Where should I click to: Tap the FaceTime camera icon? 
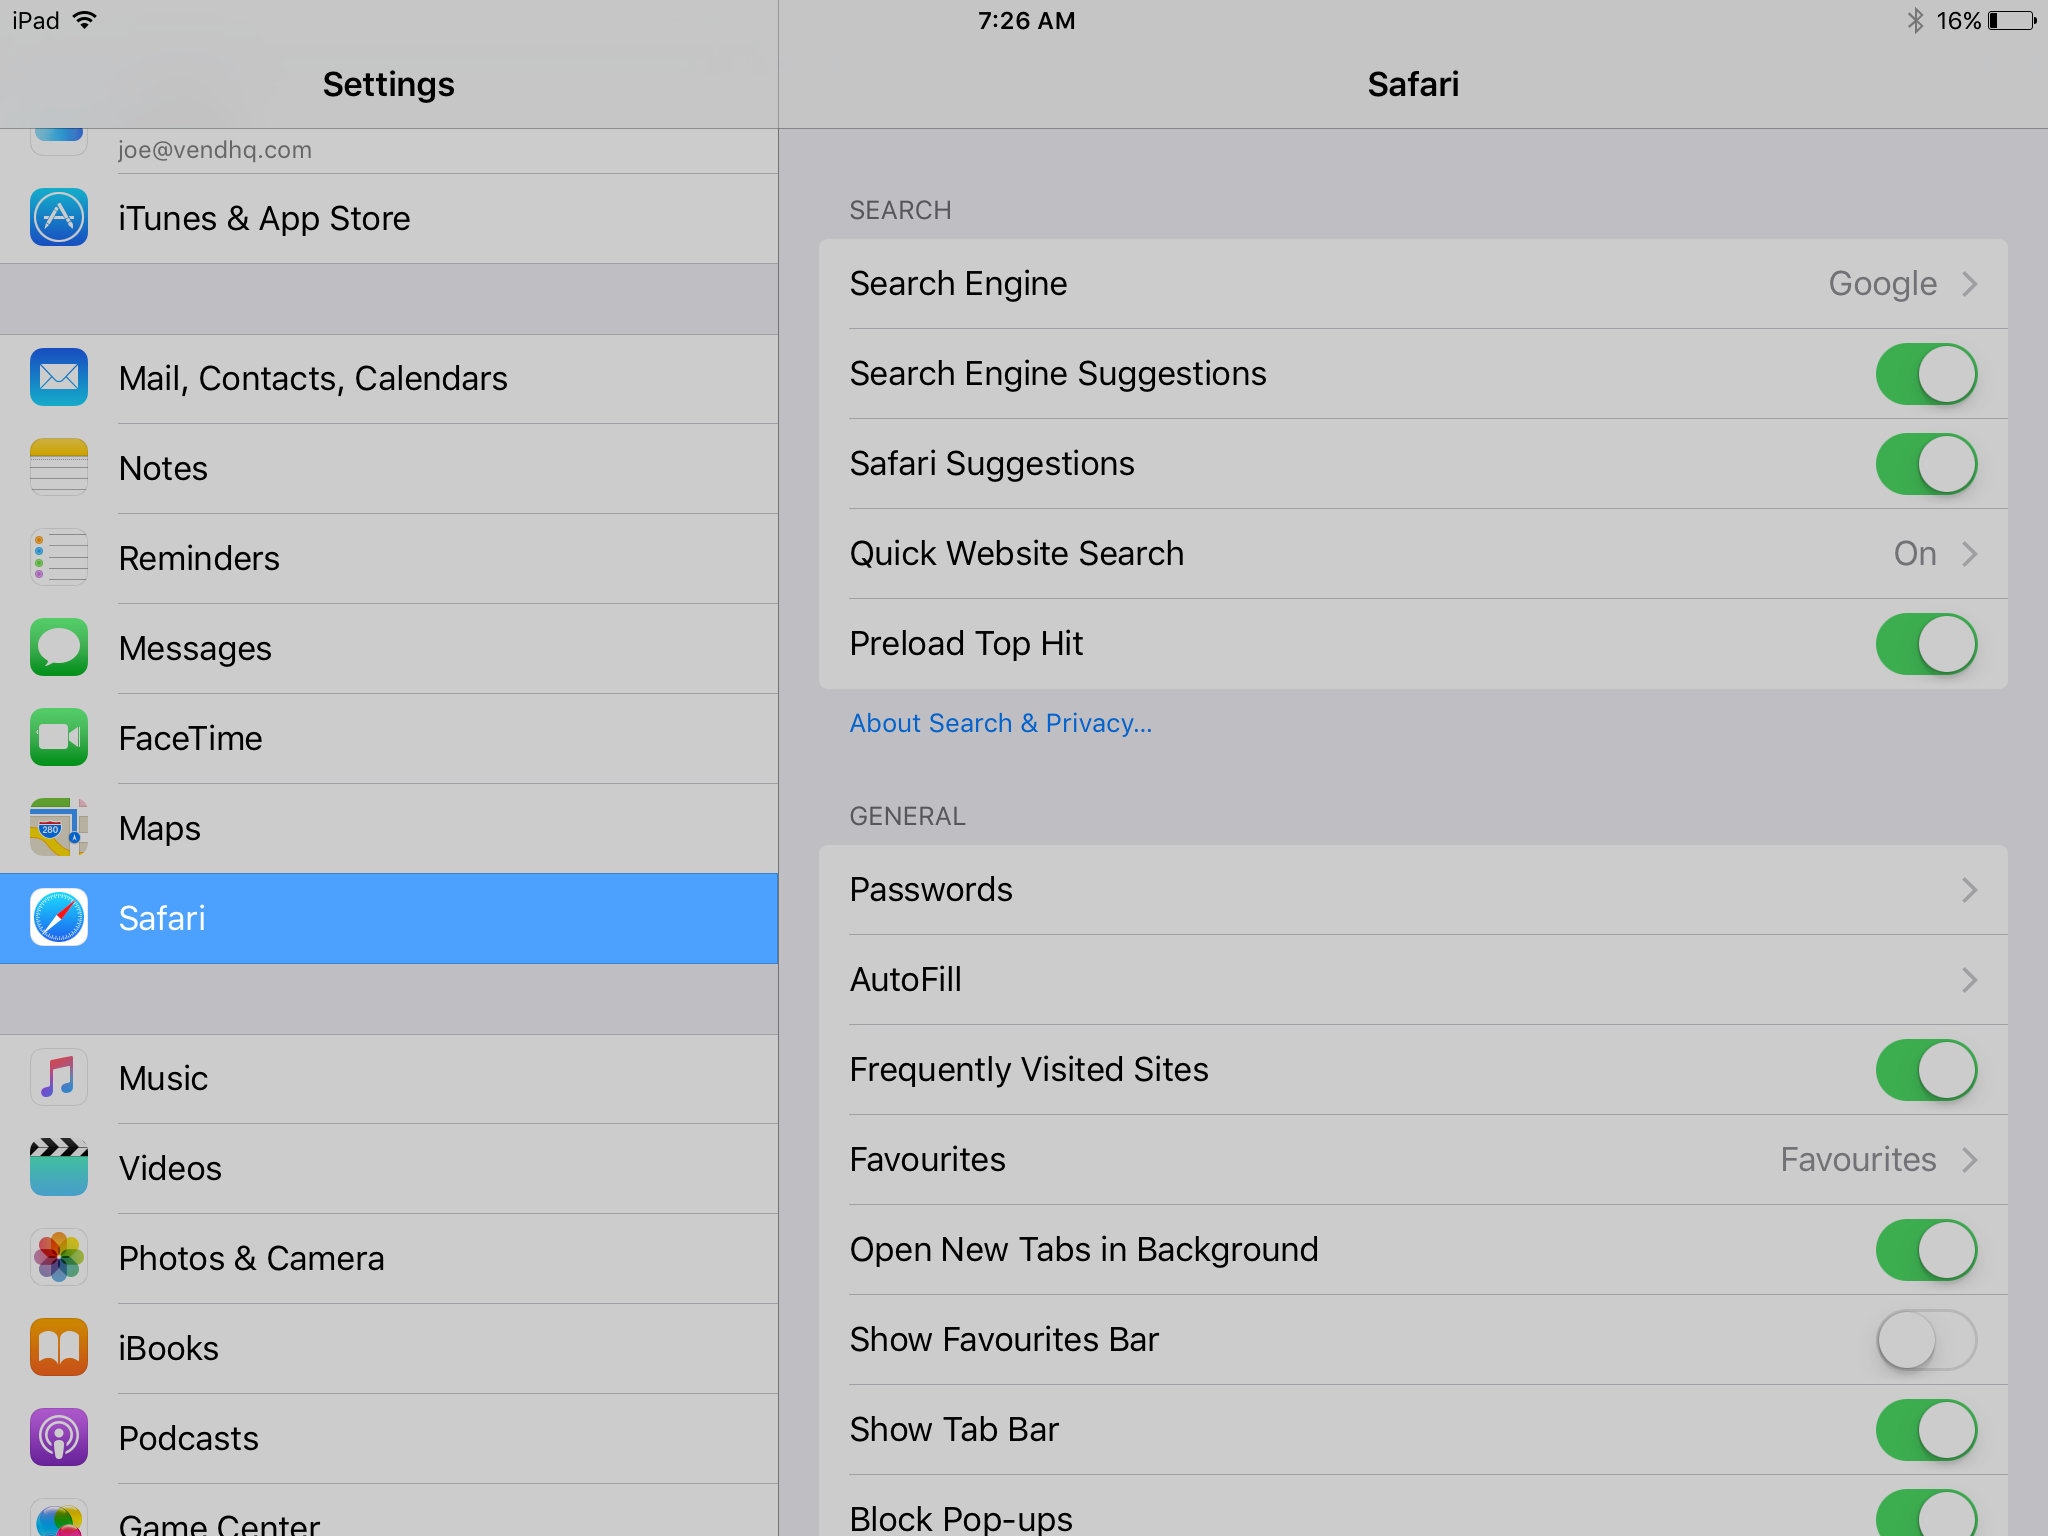point(59,738)
